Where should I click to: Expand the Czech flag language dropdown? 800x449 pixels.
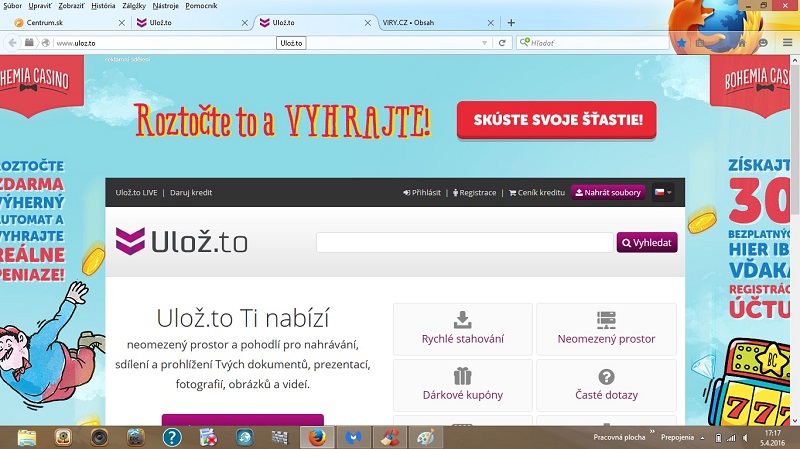[663, 192]
